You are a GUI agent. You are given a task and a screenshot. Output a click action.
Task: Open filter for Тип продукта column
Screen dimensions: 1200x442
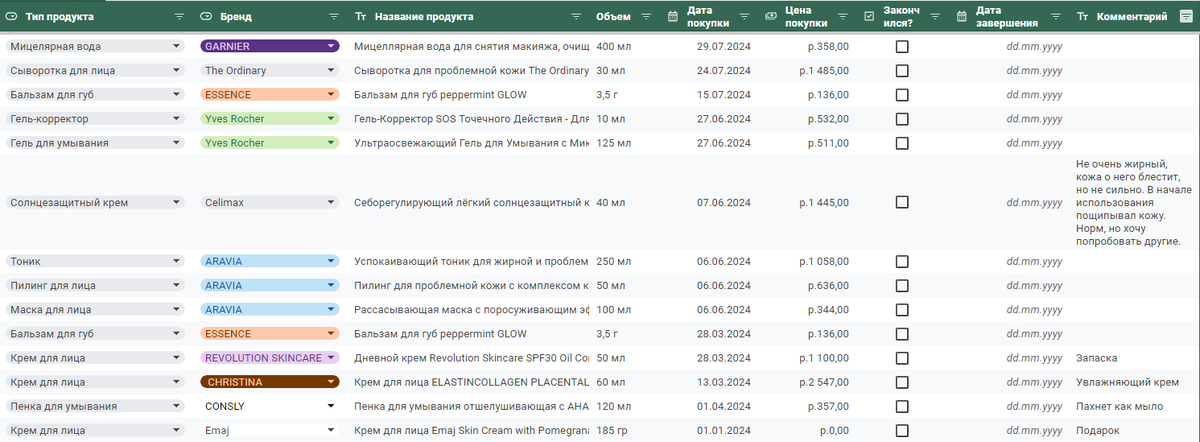click(179, 17)
